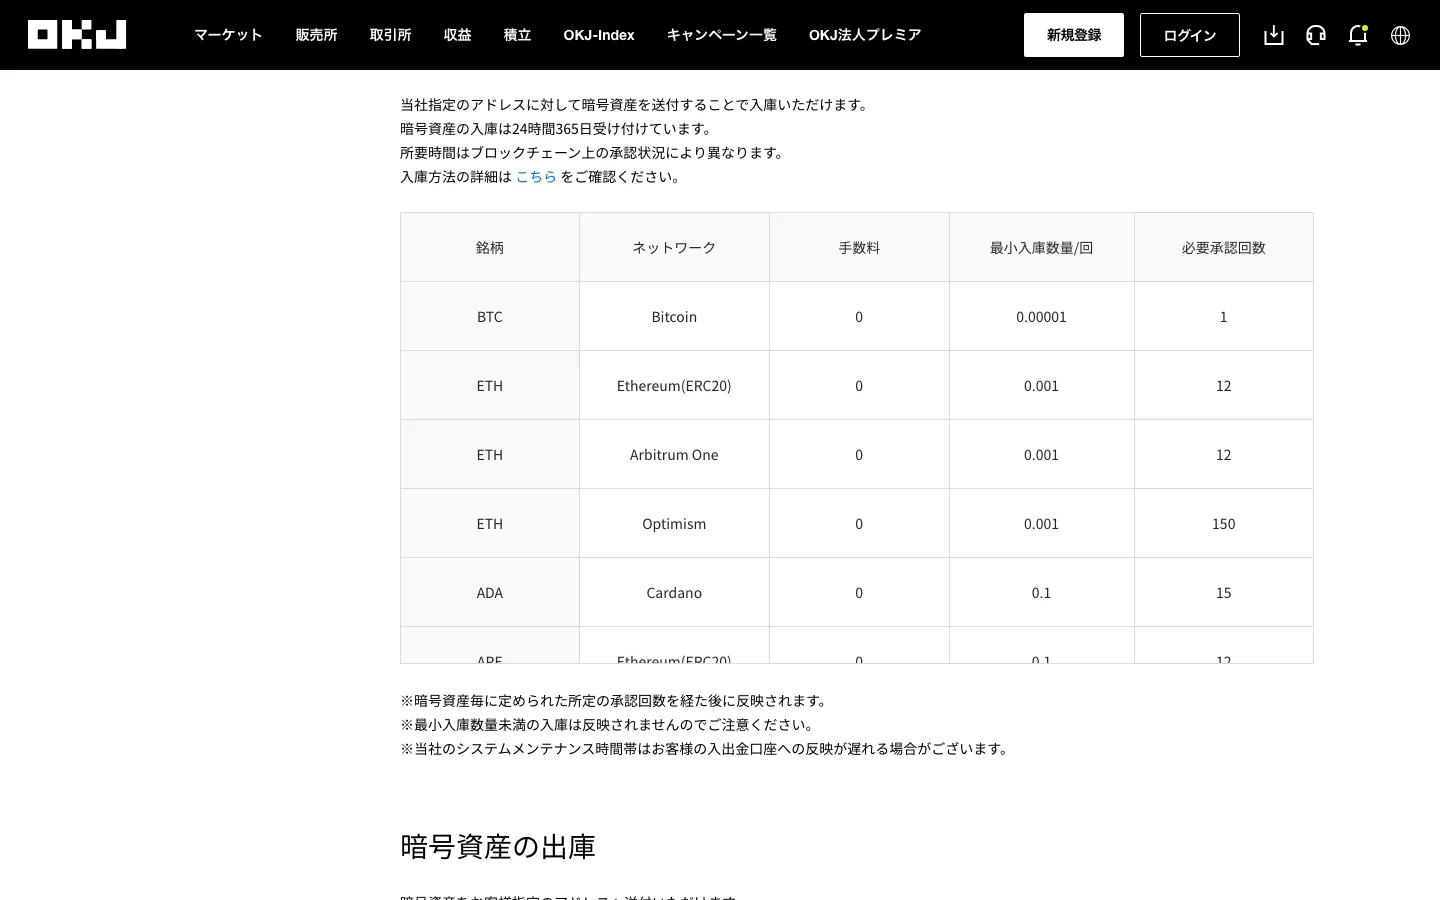Open OKJ法人プレミア in the navigation
The height and width of the screenshot is (900, 1440).
(x=865, y=35)
